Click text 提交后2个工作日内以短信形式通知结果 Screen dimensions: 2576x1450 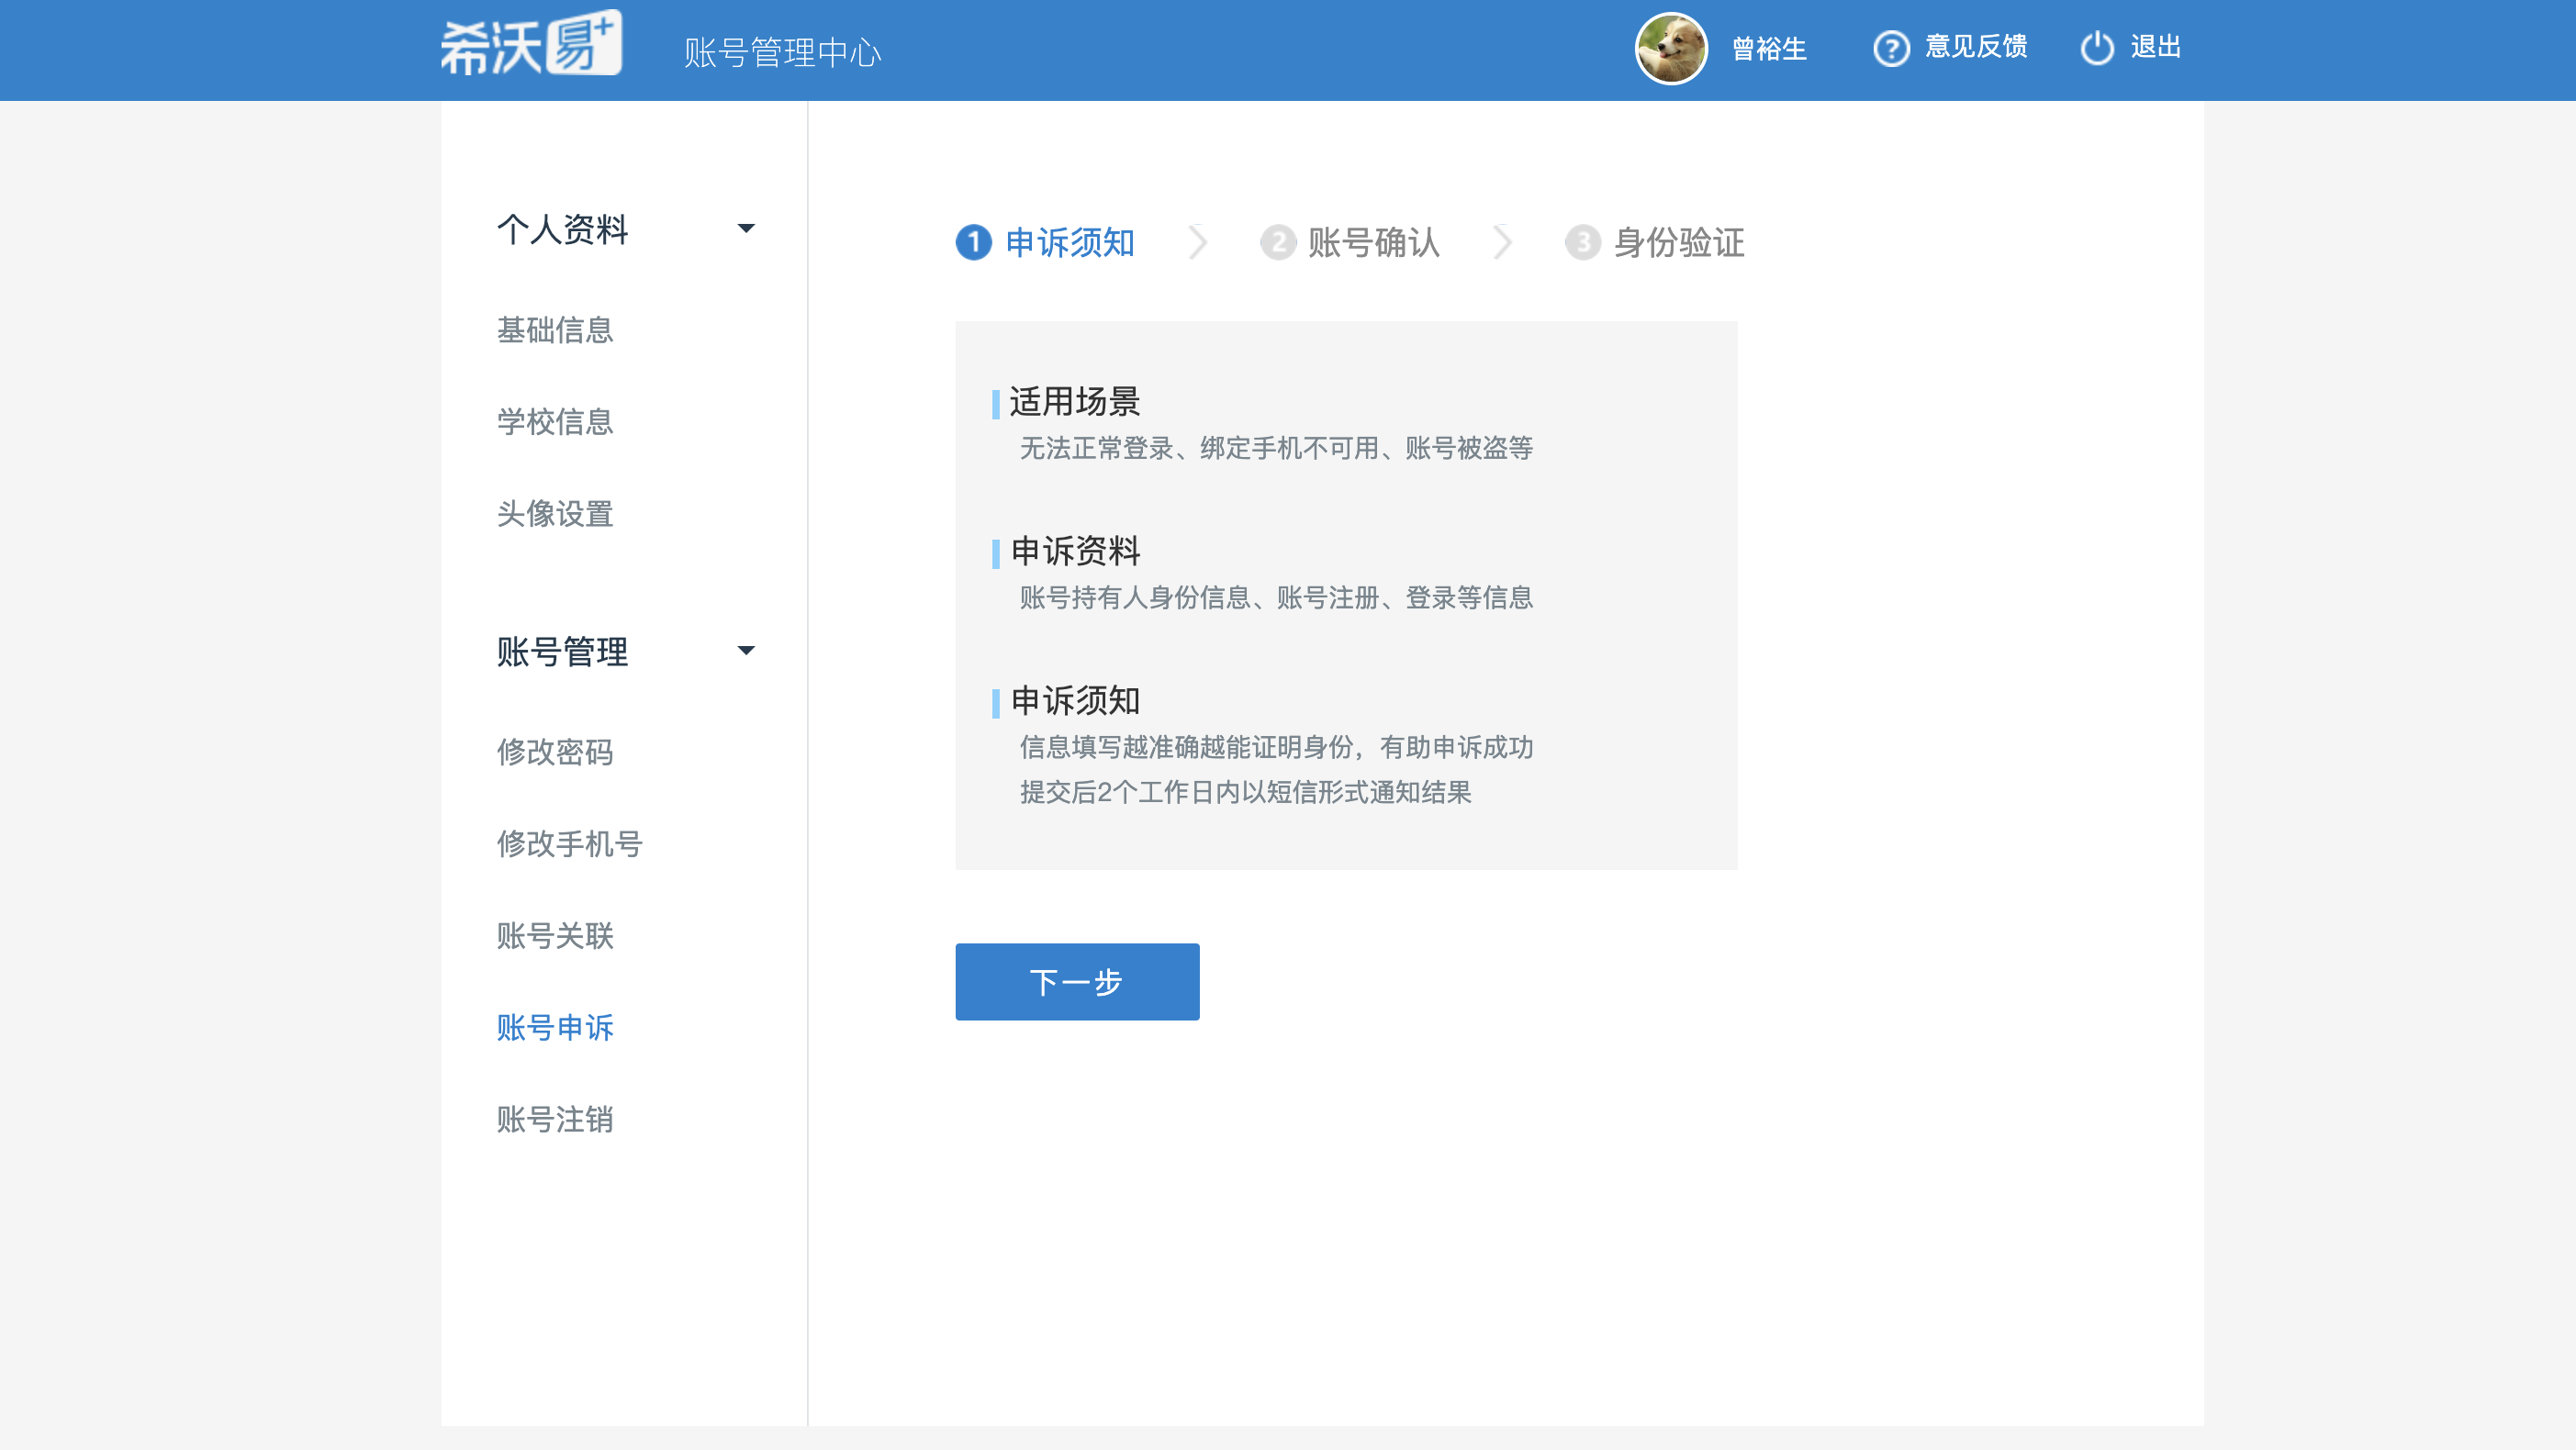click(1246, 793)
